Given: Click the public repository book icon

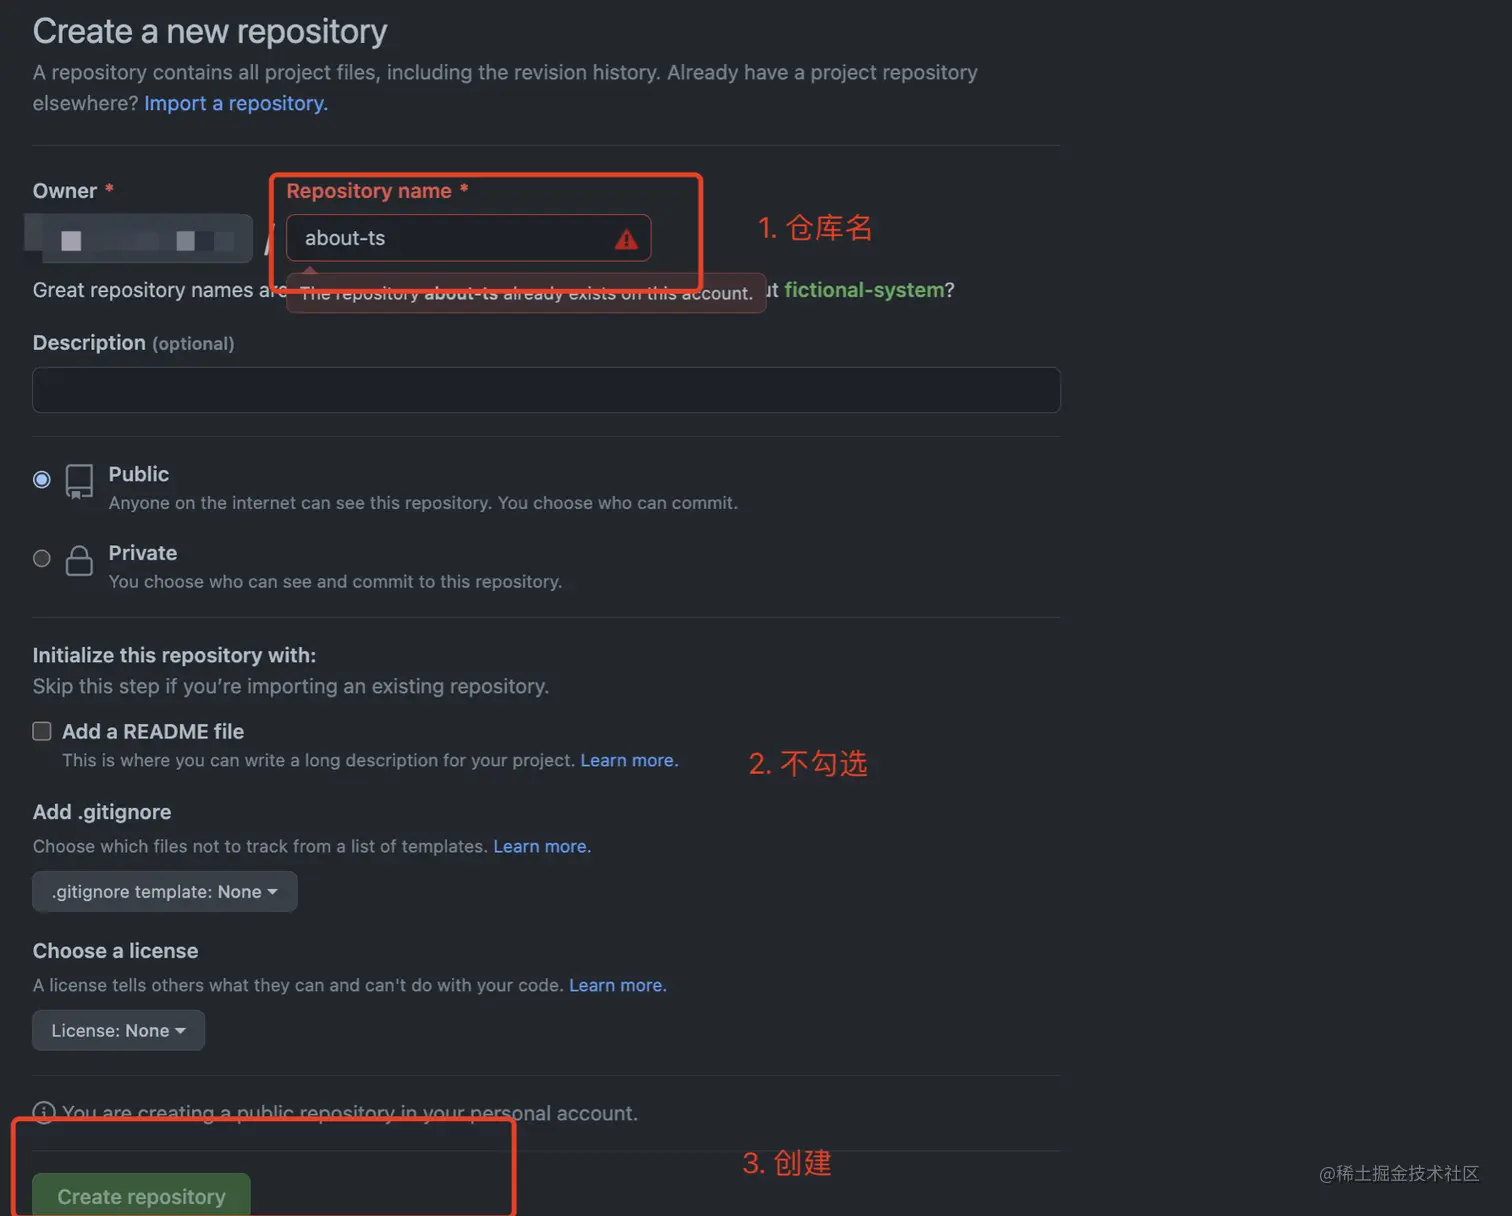Looking at the screenshot, I should click(x=79, y=481).
